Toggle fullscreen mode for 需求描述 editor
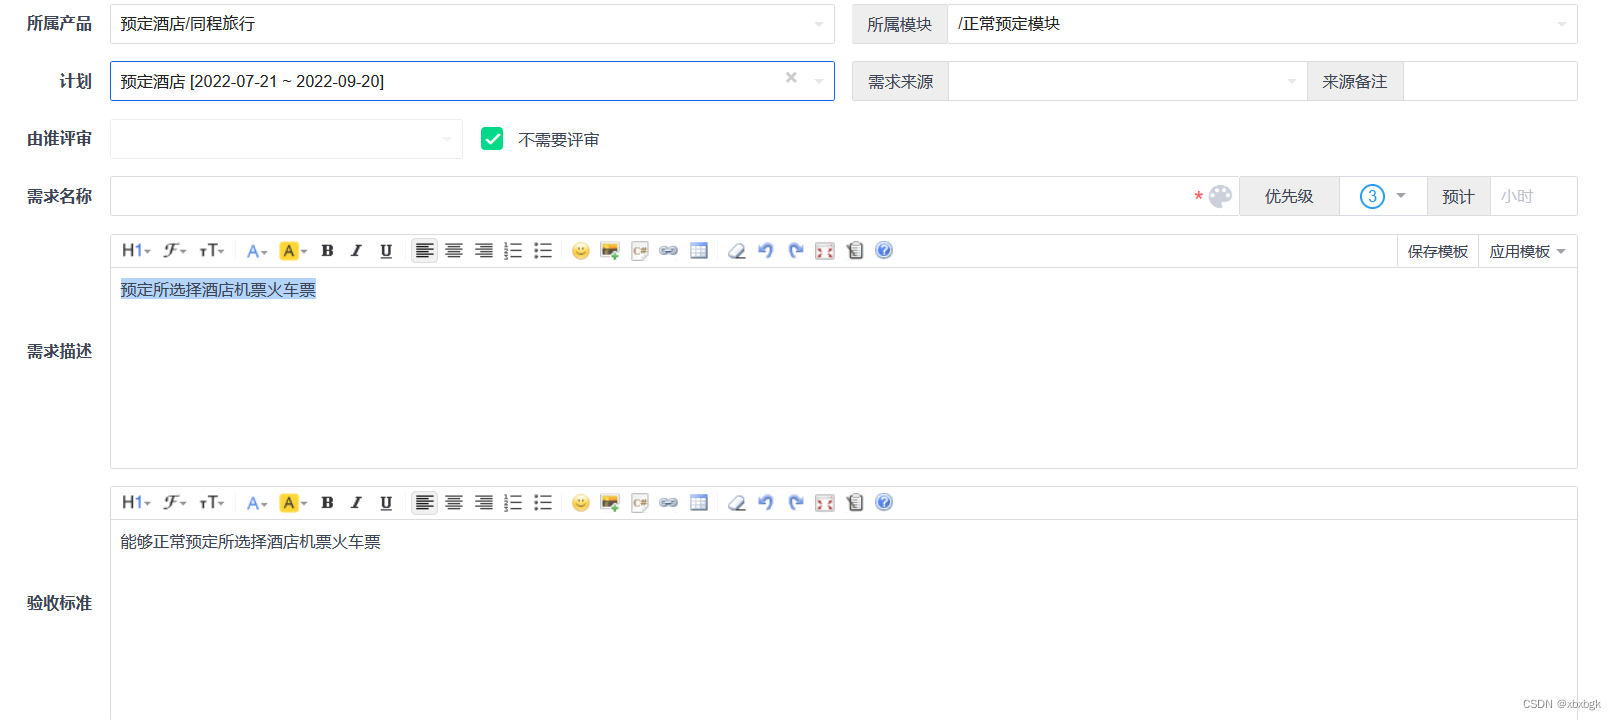Viewport: 1616px width, 720px height. click(x=825, y=251)
